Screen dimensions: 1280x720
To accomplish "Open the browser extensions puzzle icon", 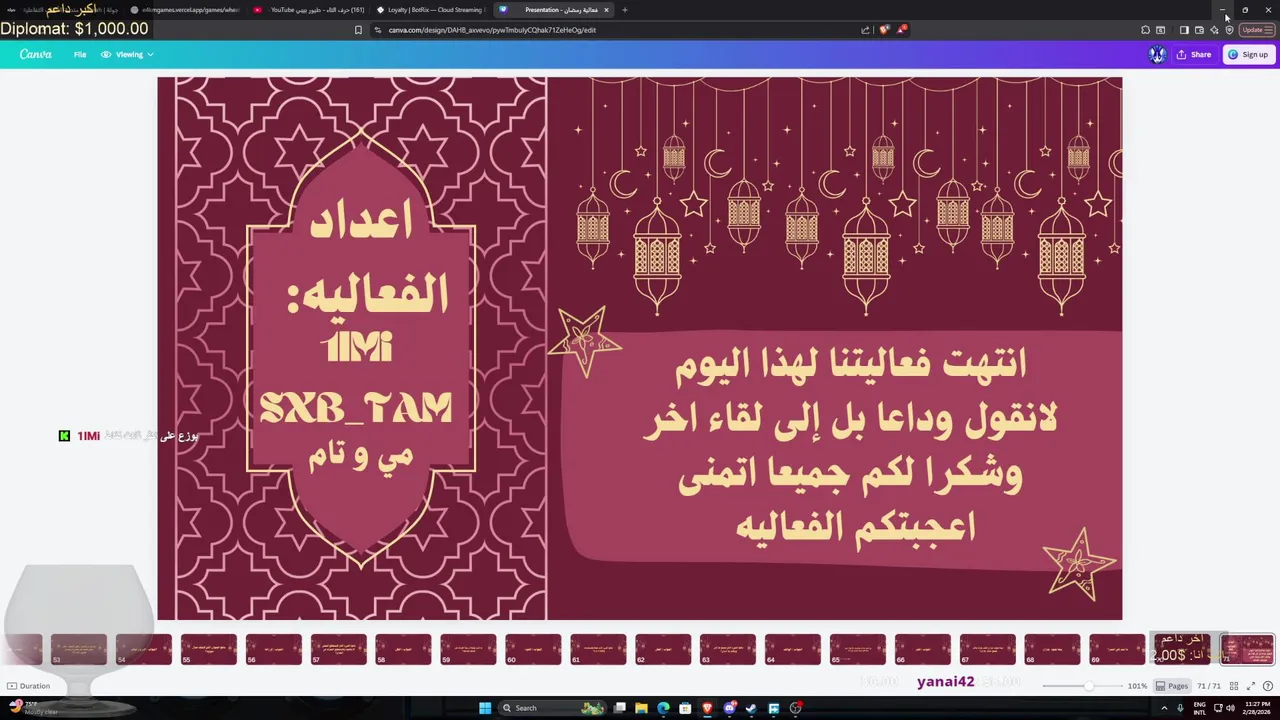I will (x=1145, y=30).
